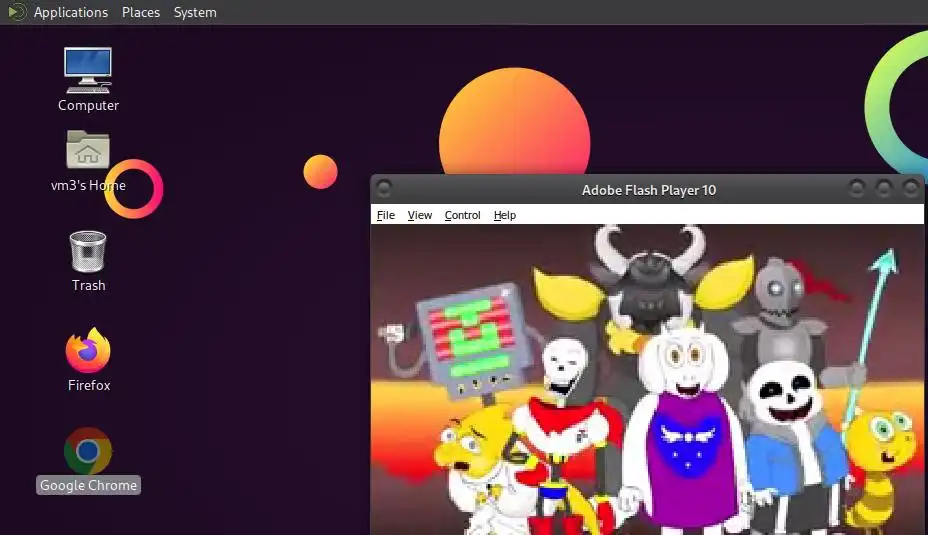The image size is (928, 535).
Task: Select the Trash desktop icon
Action: (88, 252)
